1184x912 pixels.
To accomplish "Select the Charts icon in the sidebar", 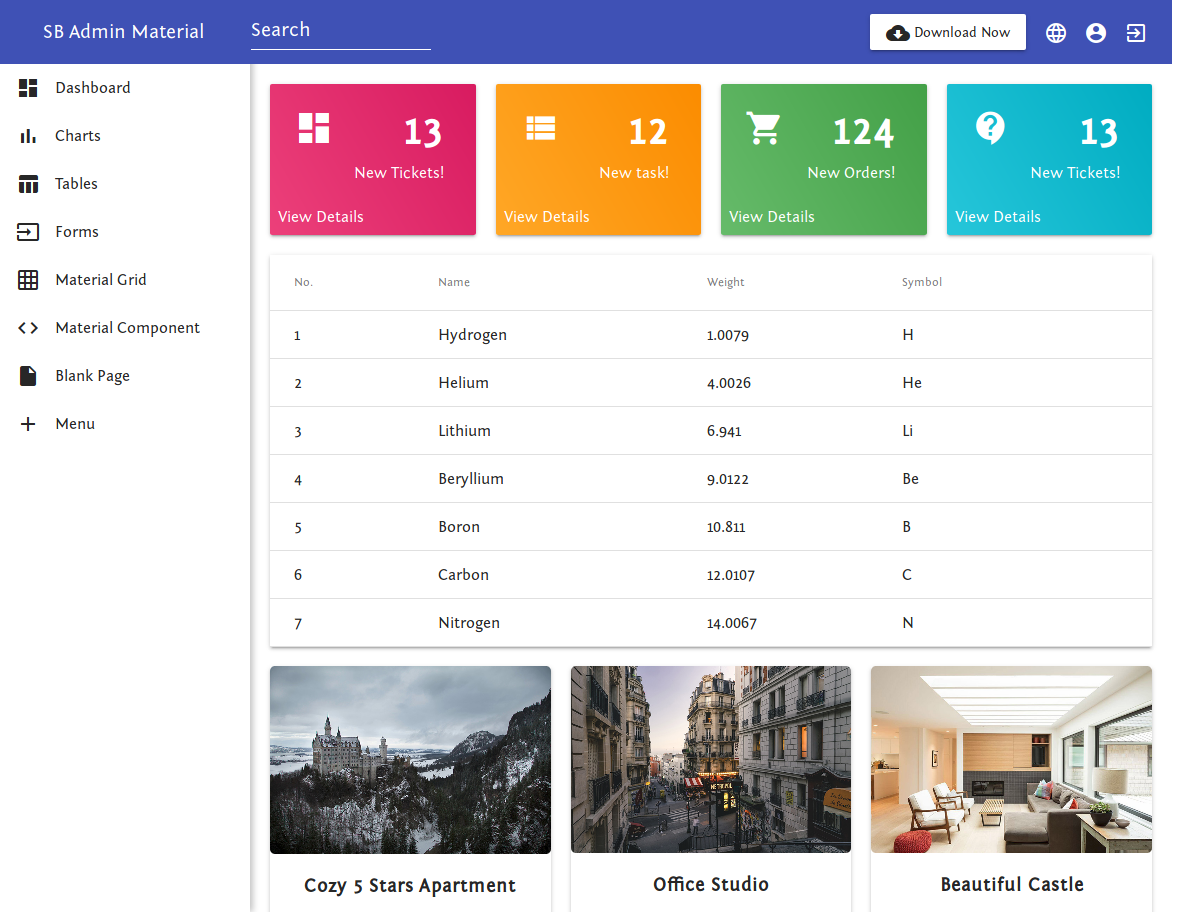I will (28, 135).
